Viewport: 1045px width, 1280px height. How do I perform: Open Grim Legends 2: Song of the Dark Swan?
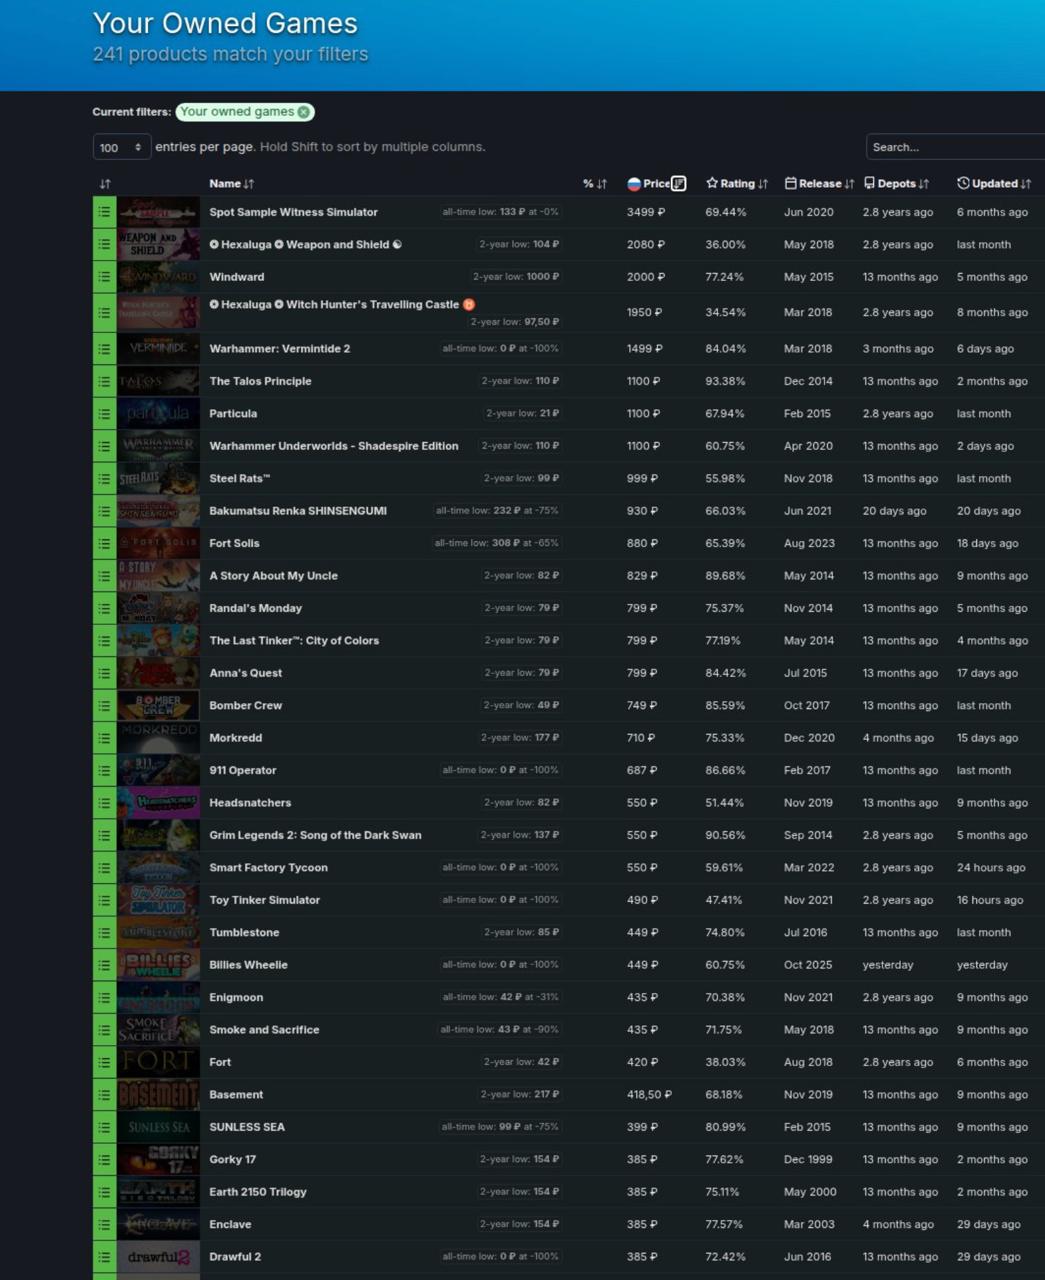tap(315, 836)
